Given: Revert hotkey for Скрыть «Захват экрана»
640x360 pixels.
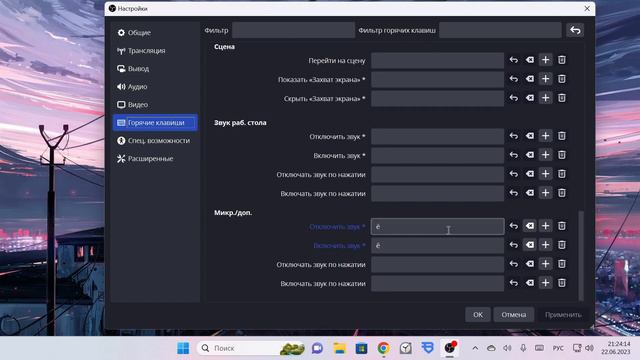Looking at the screenshot, I should click(513, 98).
